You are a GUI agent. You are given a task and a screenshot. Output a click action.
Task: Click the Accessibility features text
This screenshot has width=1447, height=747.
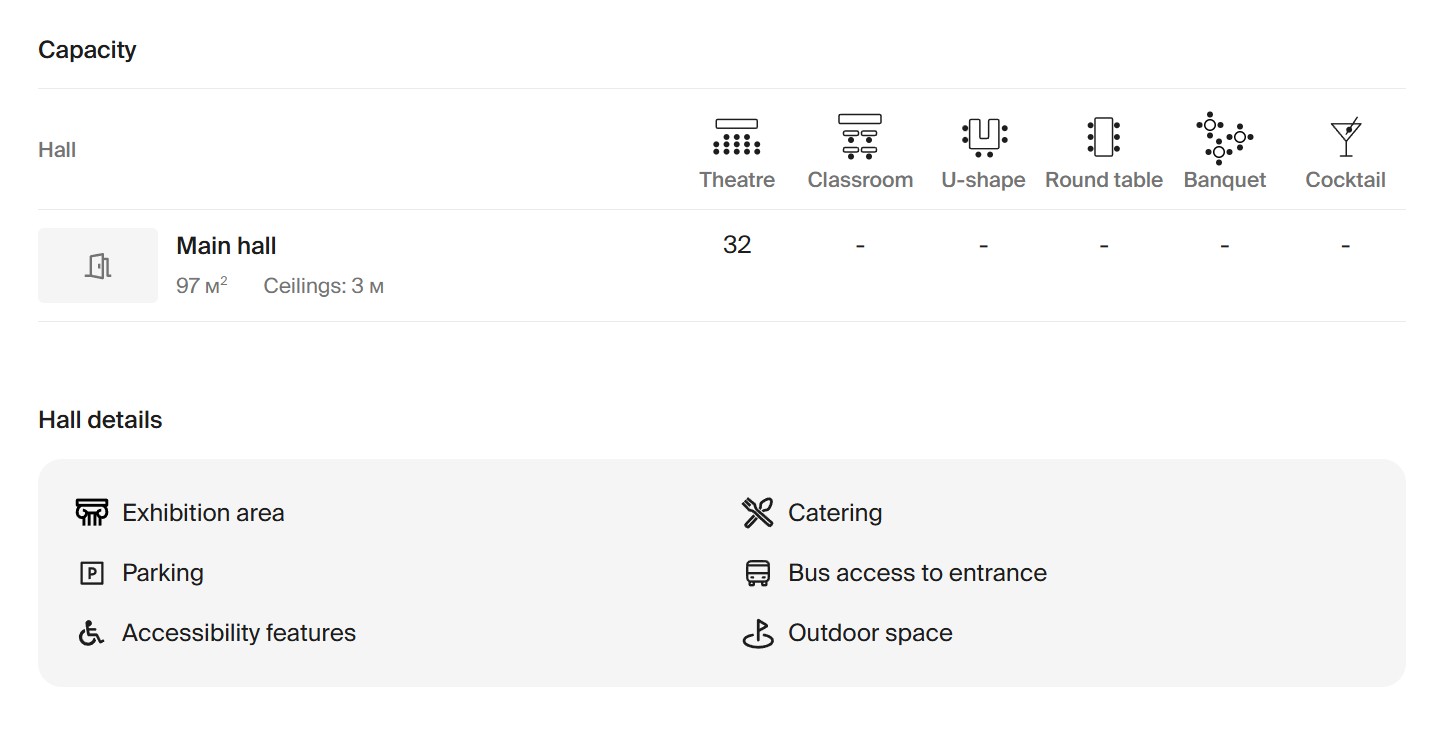tap(239, 633)
